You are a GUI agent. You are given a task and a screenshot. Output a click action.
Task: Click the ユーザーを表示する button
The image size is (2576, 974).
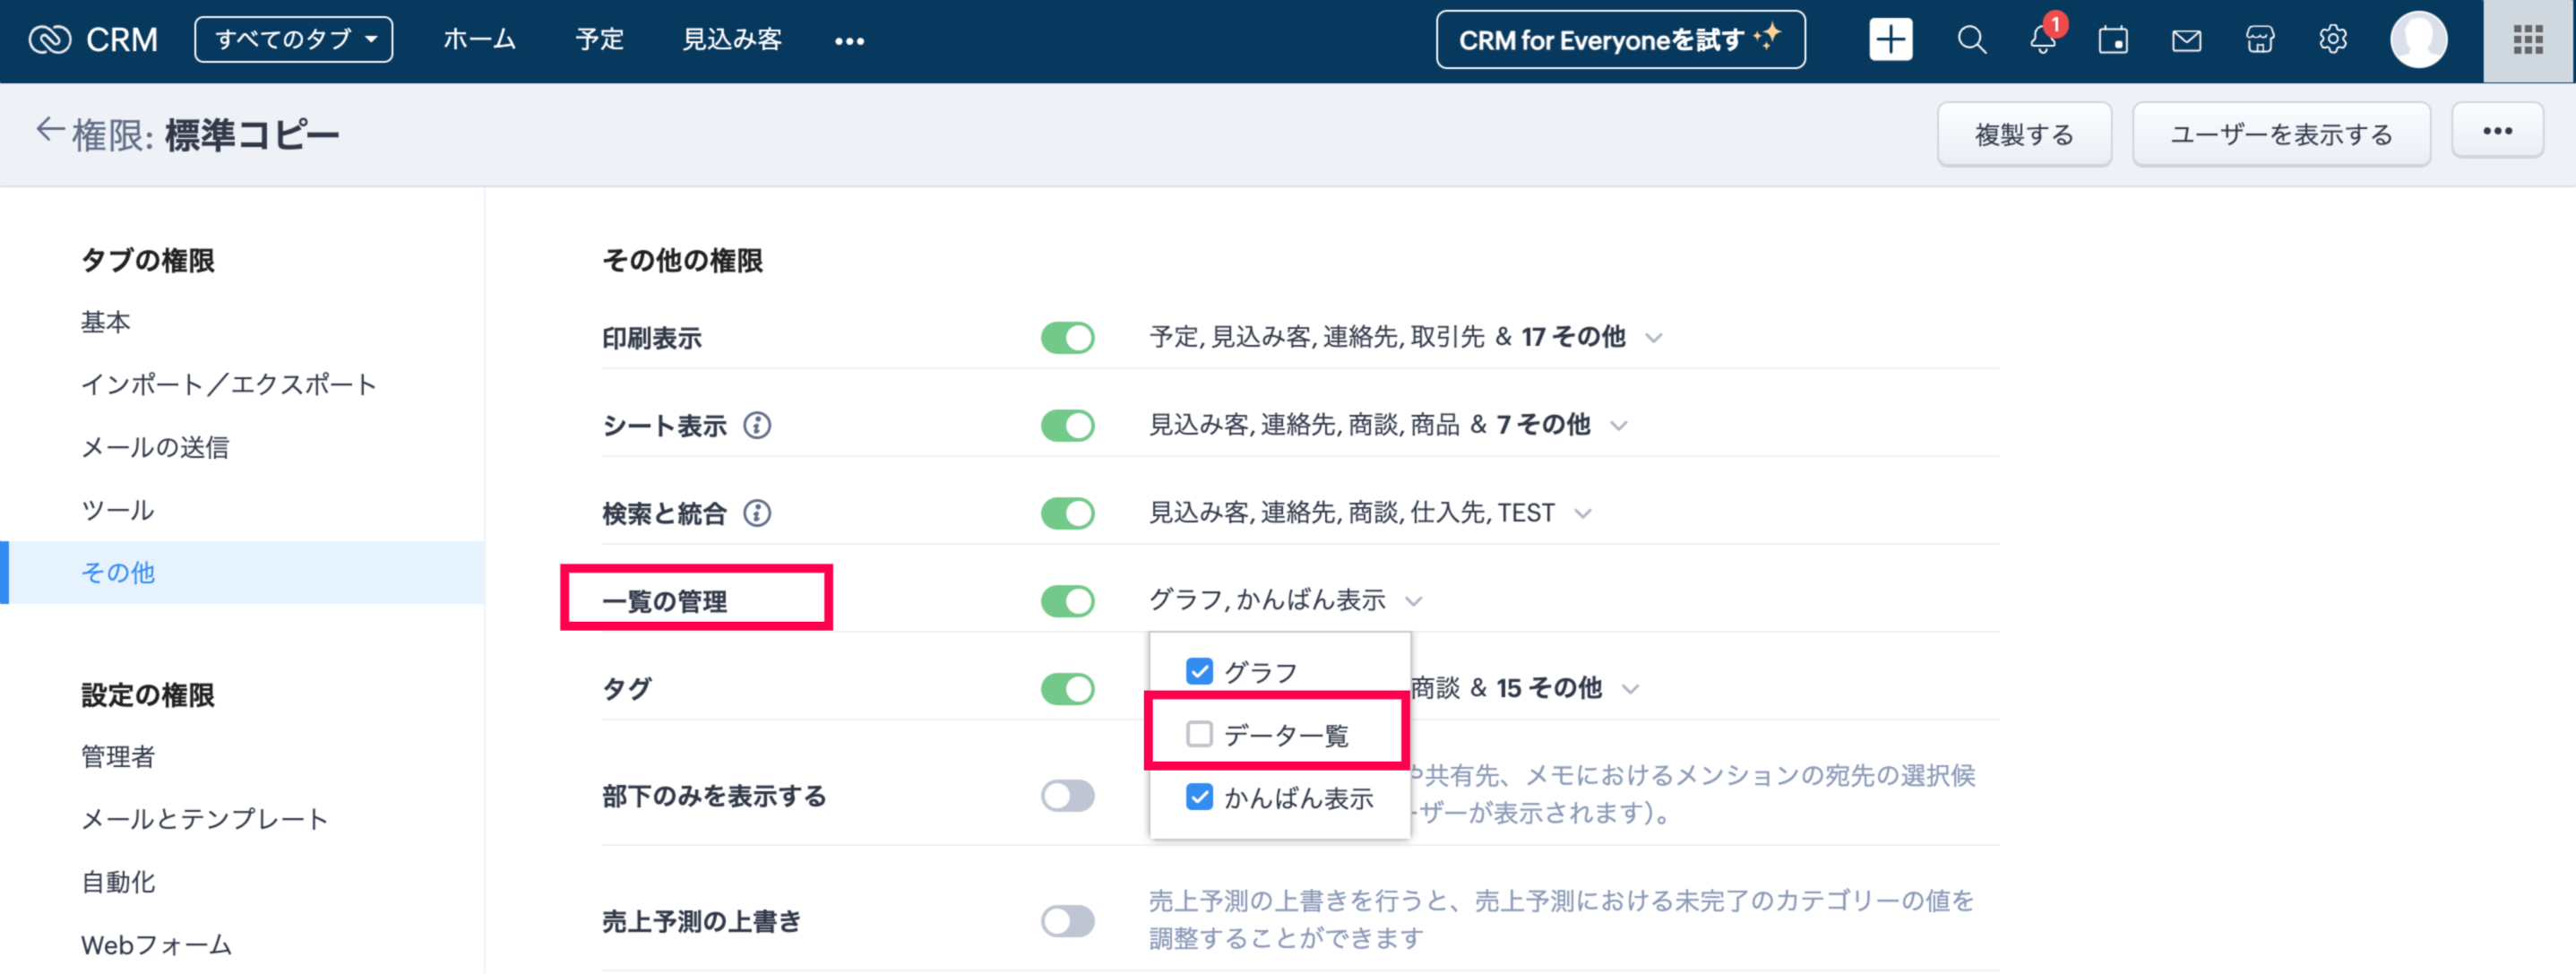2280,134
